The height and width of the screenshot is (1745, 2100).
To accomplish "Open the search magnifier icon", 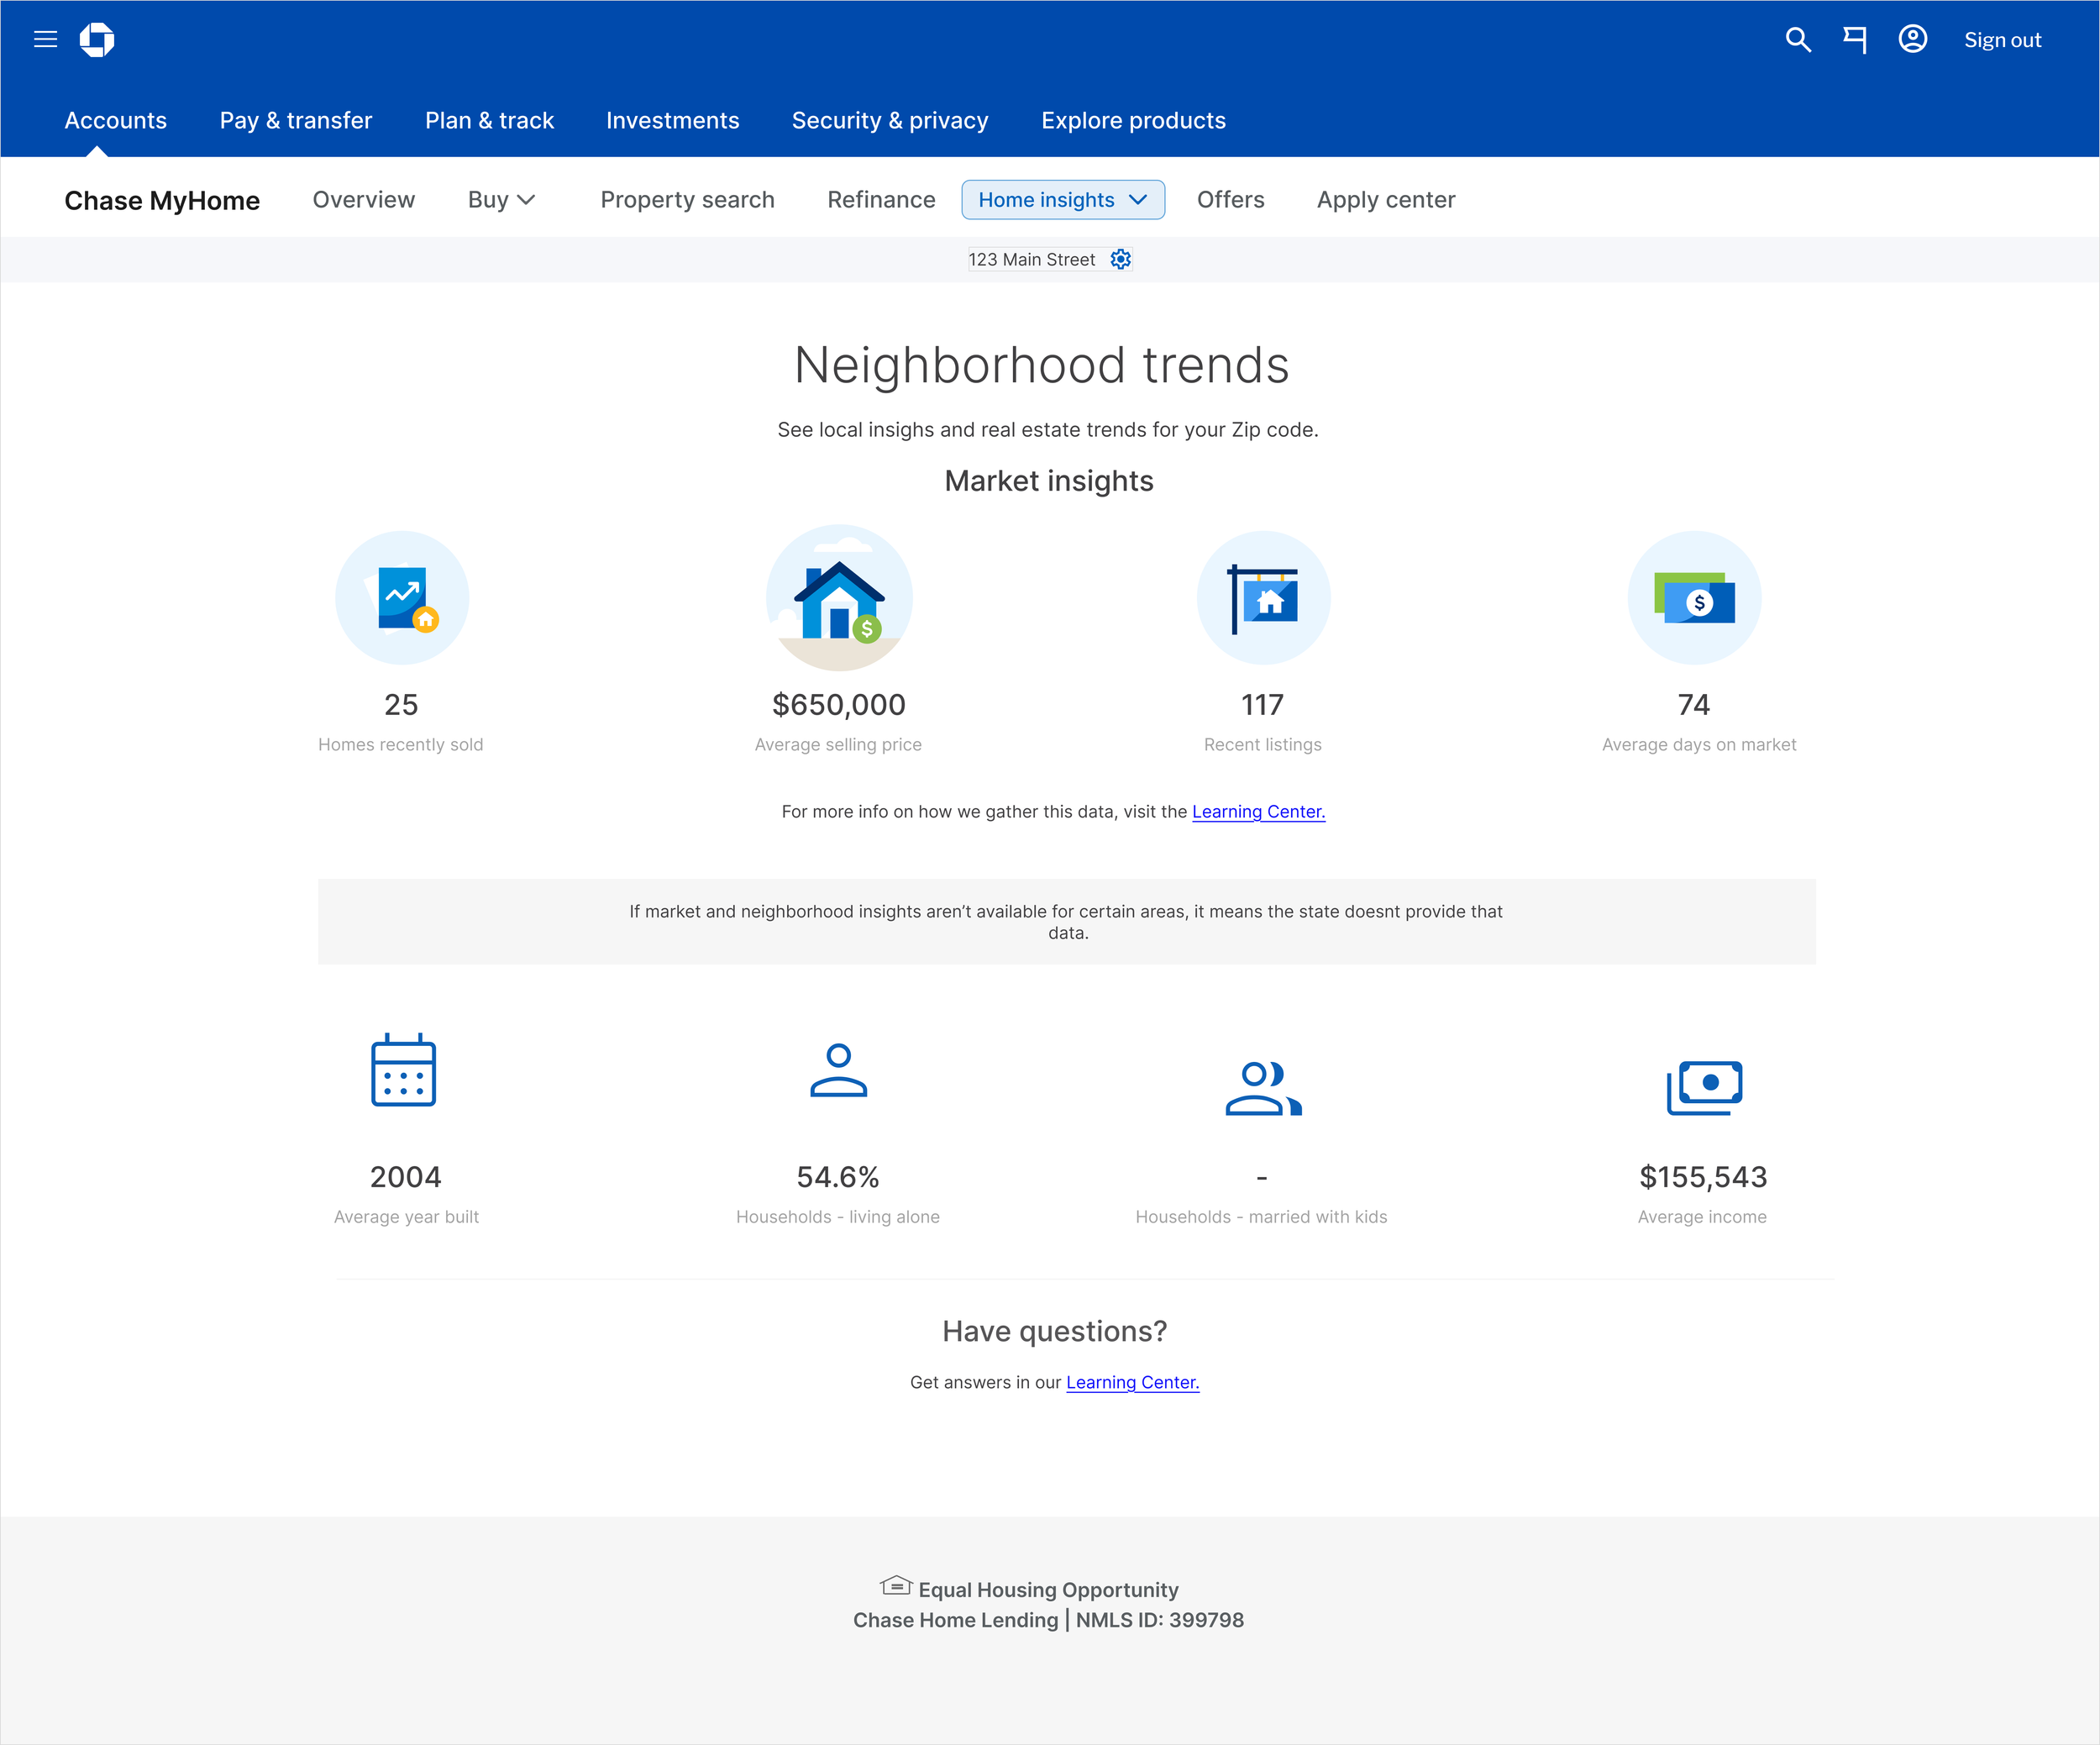I will (x=1798, y=40).
